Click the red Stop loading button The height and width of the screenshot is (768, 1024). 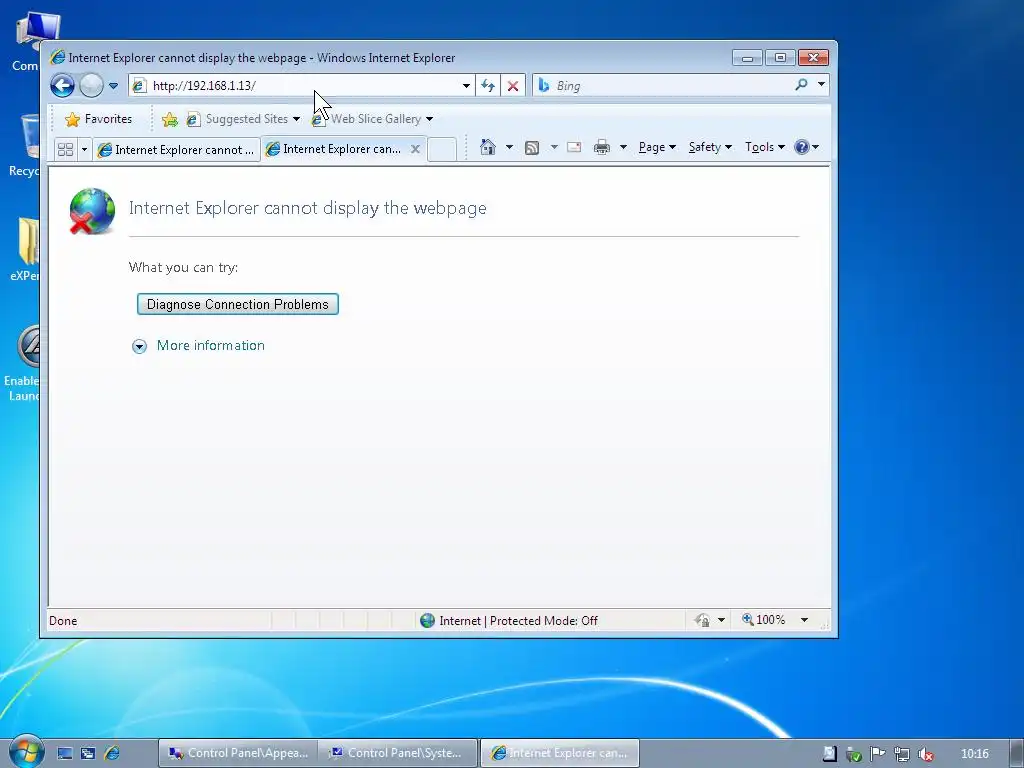point(513,86)
